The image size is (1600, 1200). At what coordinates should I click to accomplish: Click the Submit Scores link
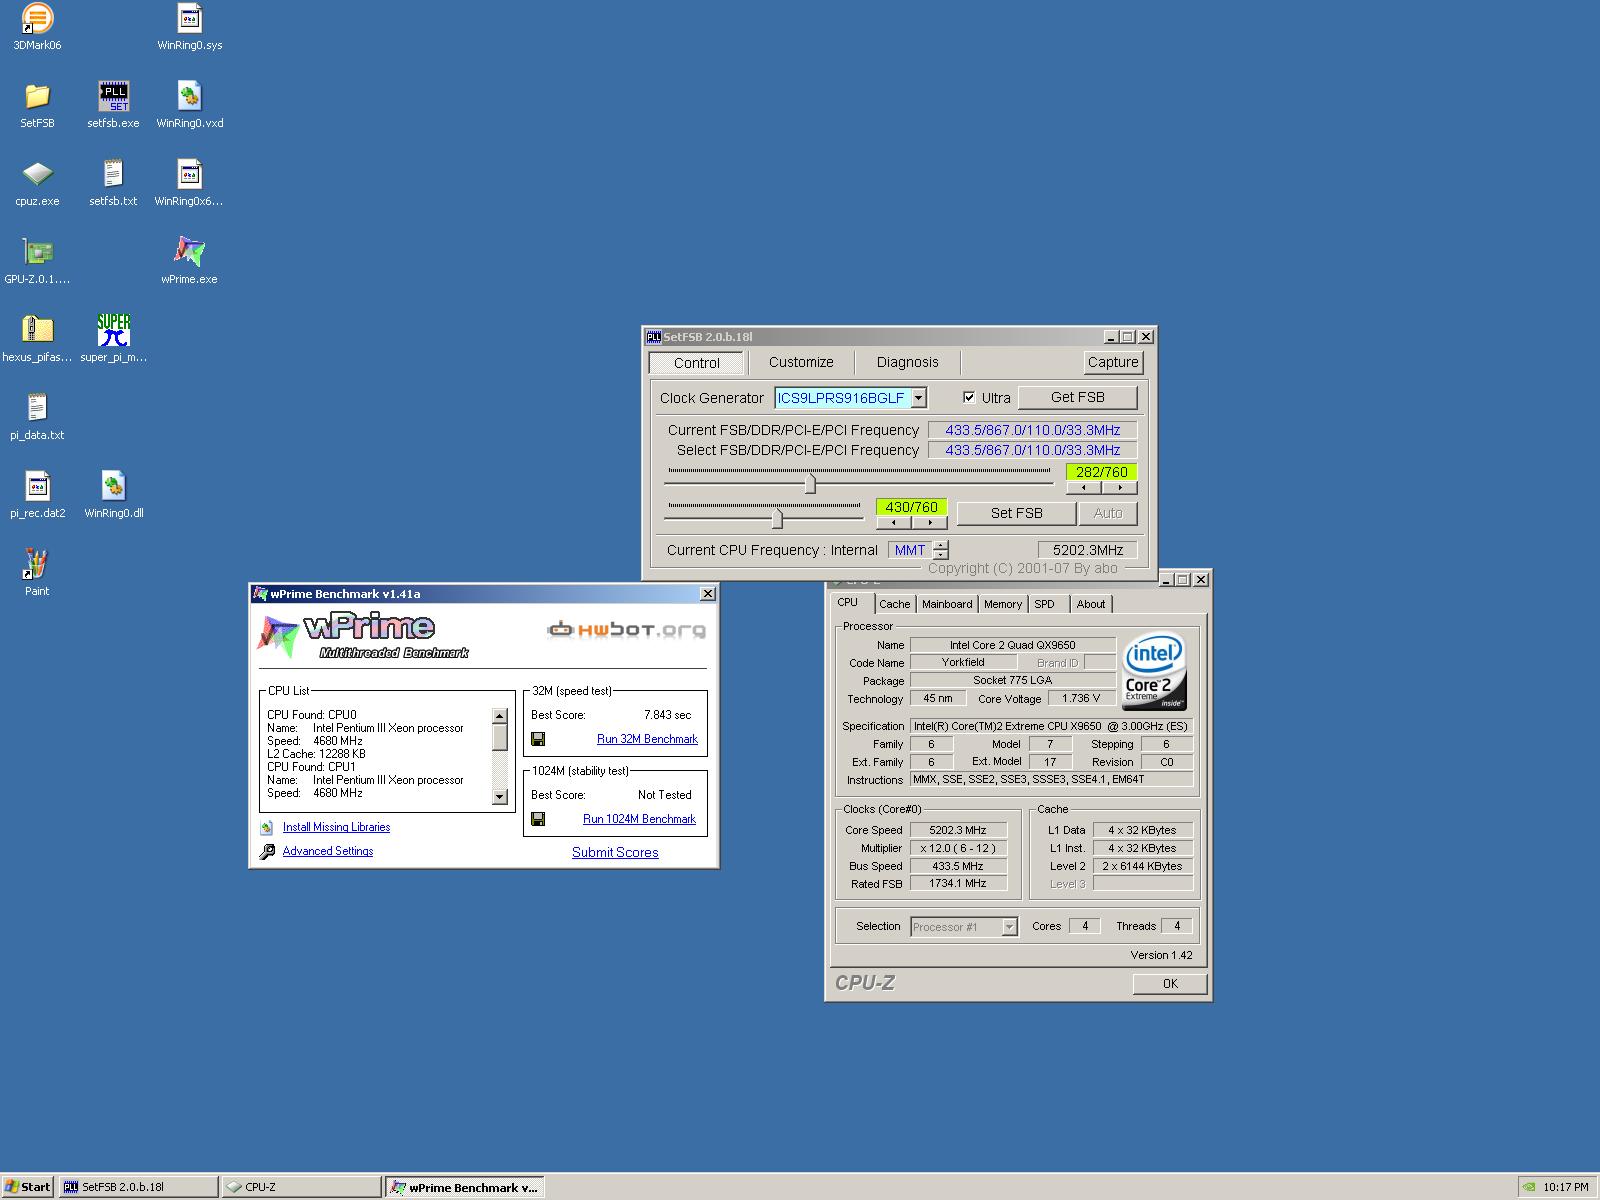(x=615, y=853)
